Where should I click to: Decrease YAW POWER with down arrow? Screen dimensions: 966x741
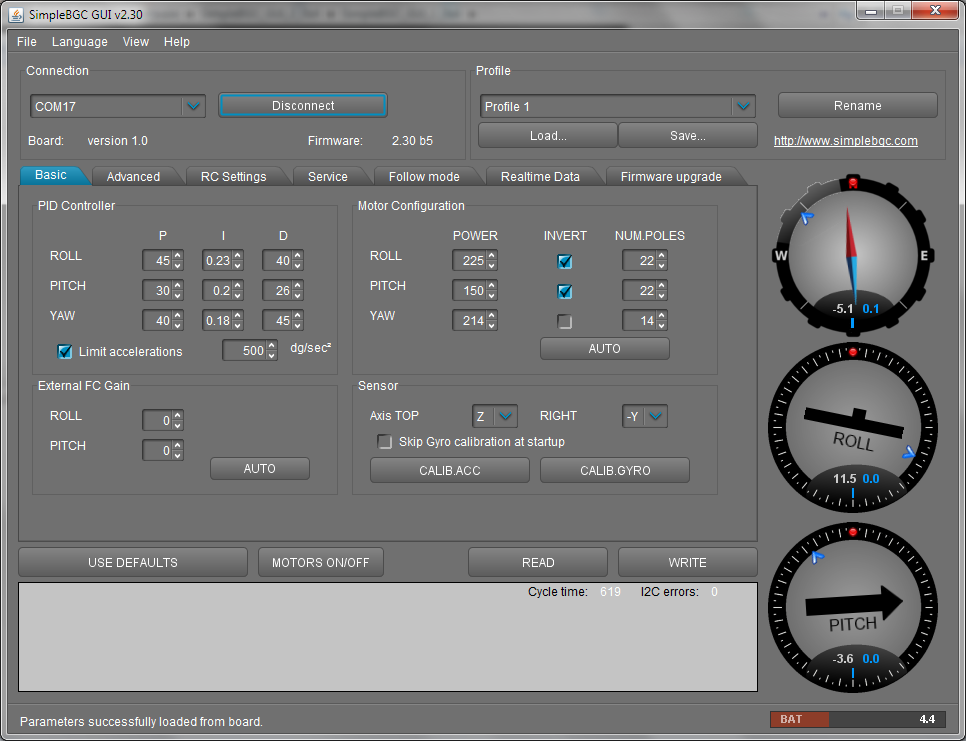click(492, 326)
